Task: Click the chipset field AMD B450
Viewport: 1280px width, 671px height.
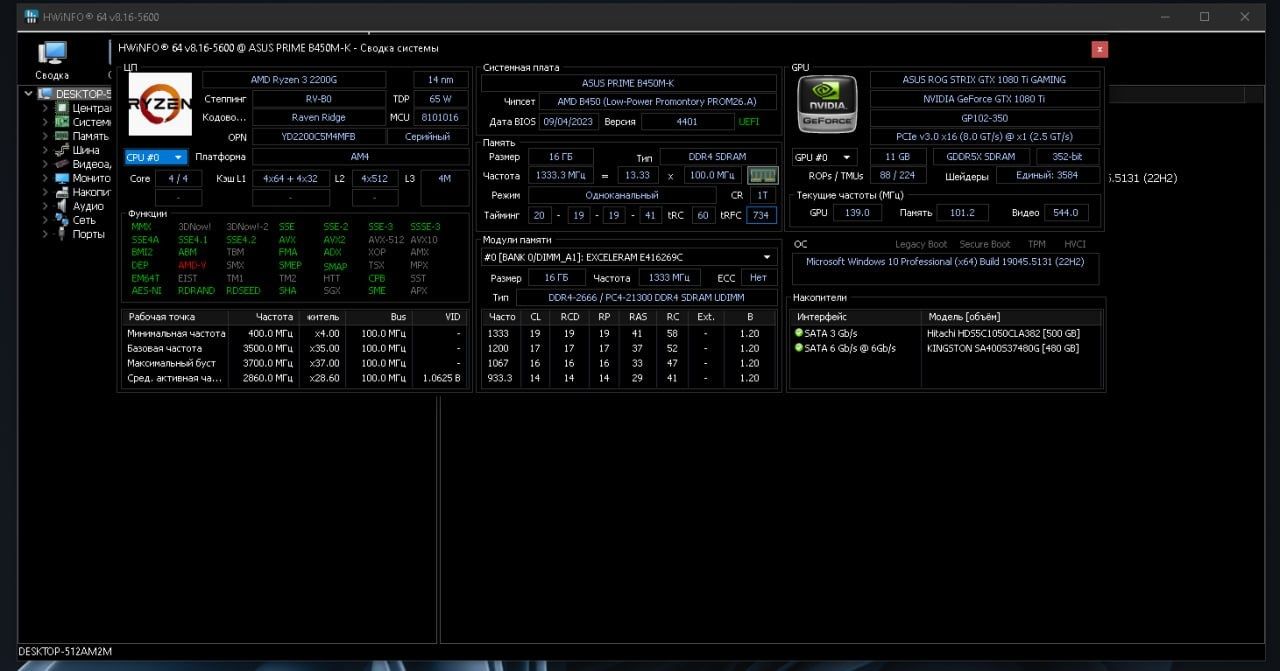Action: [658, 102]
